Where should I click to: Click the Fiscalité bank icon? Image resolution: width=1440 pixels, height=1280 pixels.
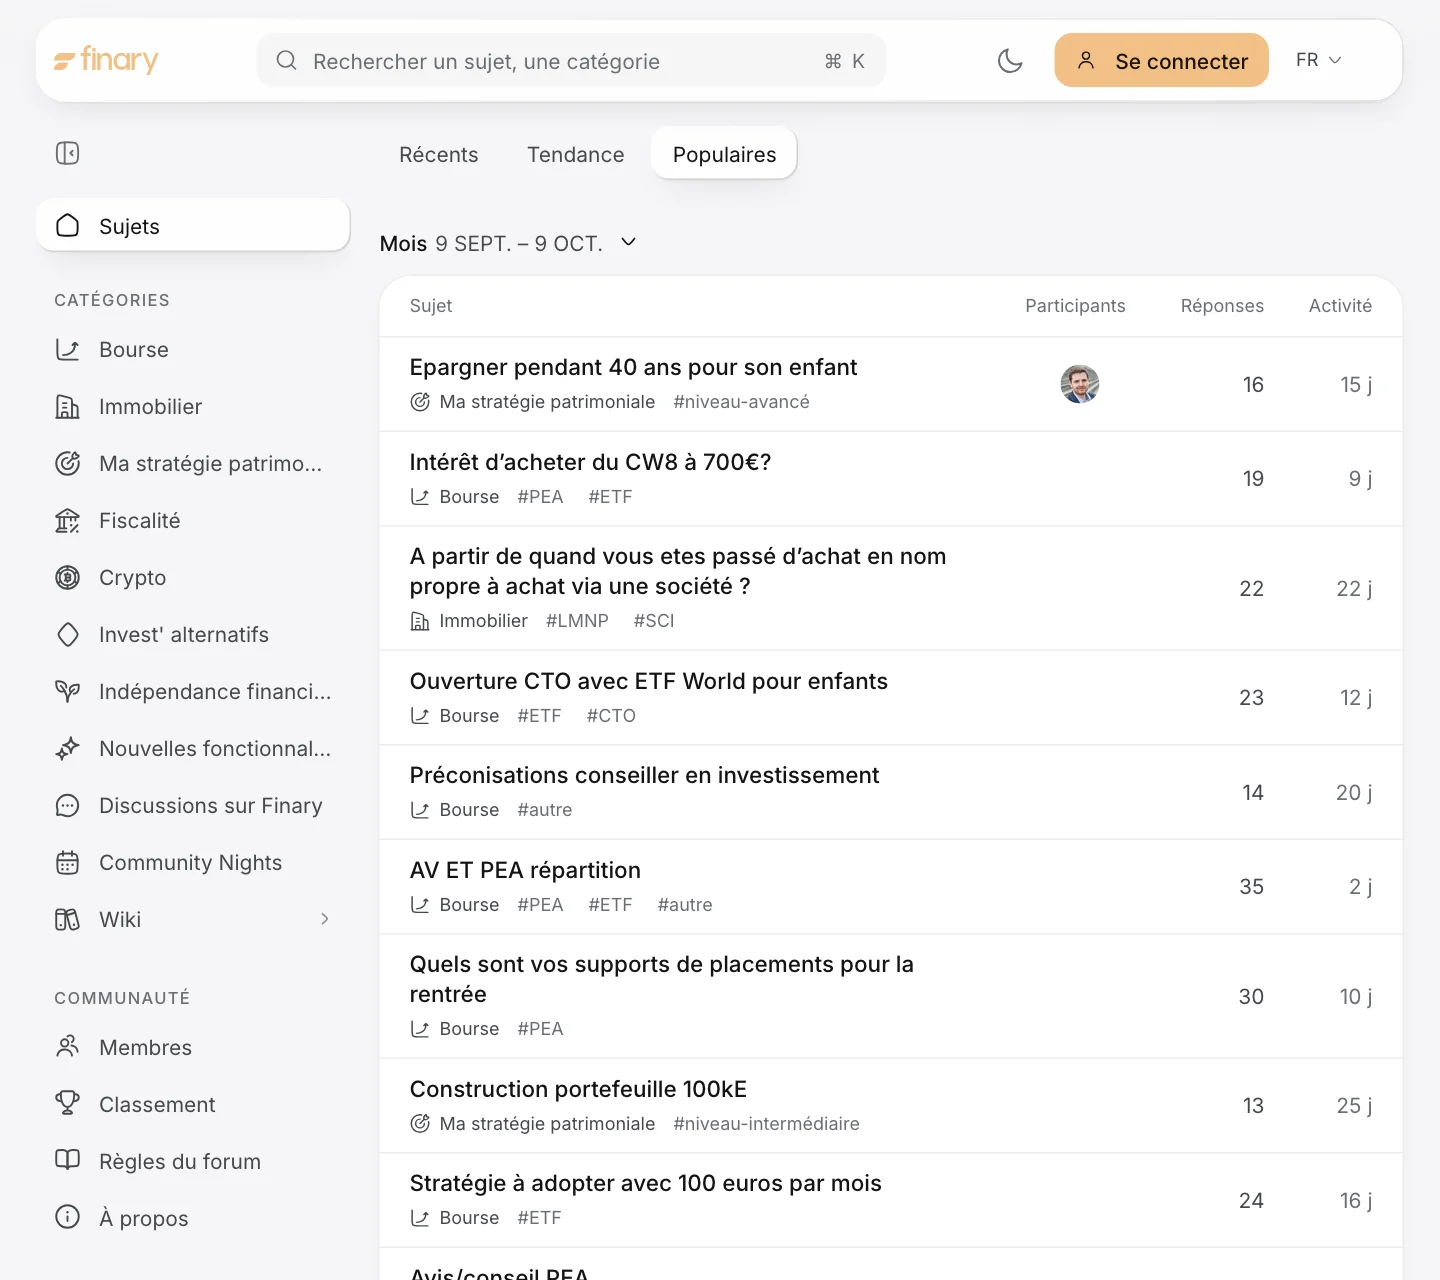click(67, 521)
